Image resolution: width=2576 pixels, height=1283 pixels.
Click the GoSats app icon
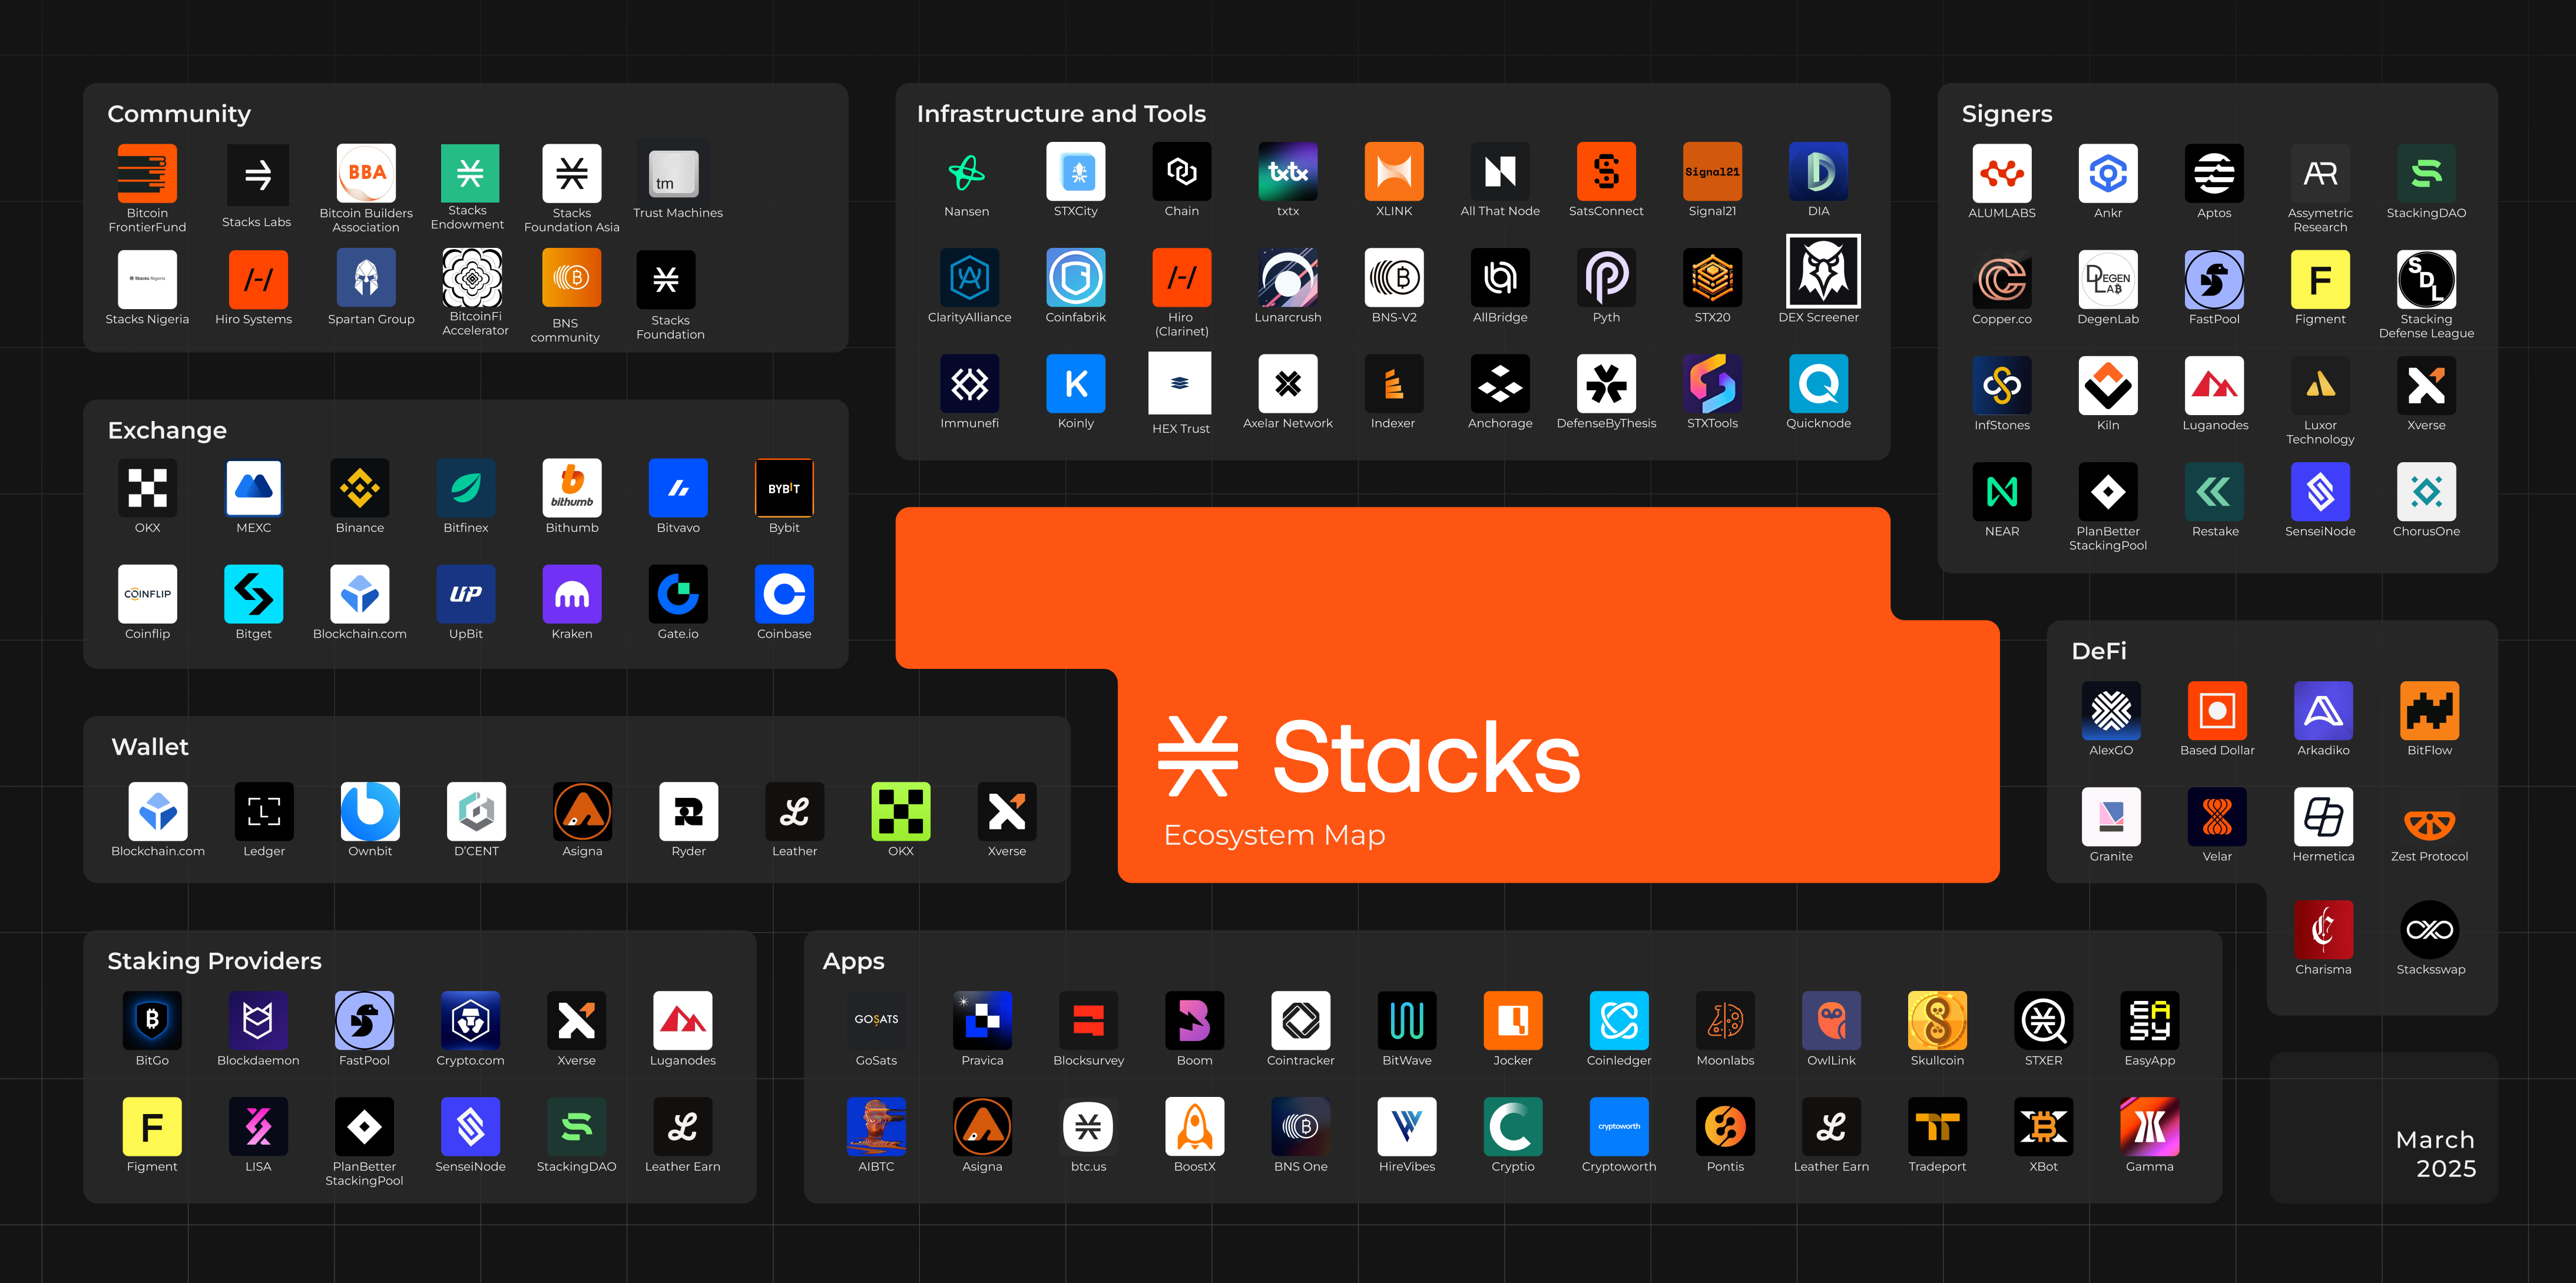tap(876, 1021)
